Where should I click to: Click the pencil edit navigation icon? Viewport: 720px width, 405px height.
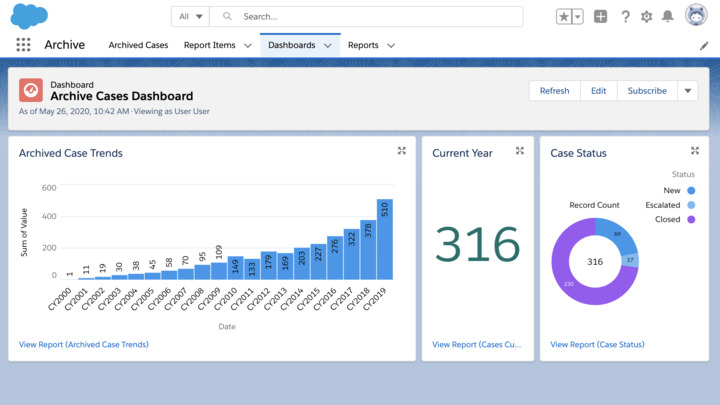click(704, 46)
